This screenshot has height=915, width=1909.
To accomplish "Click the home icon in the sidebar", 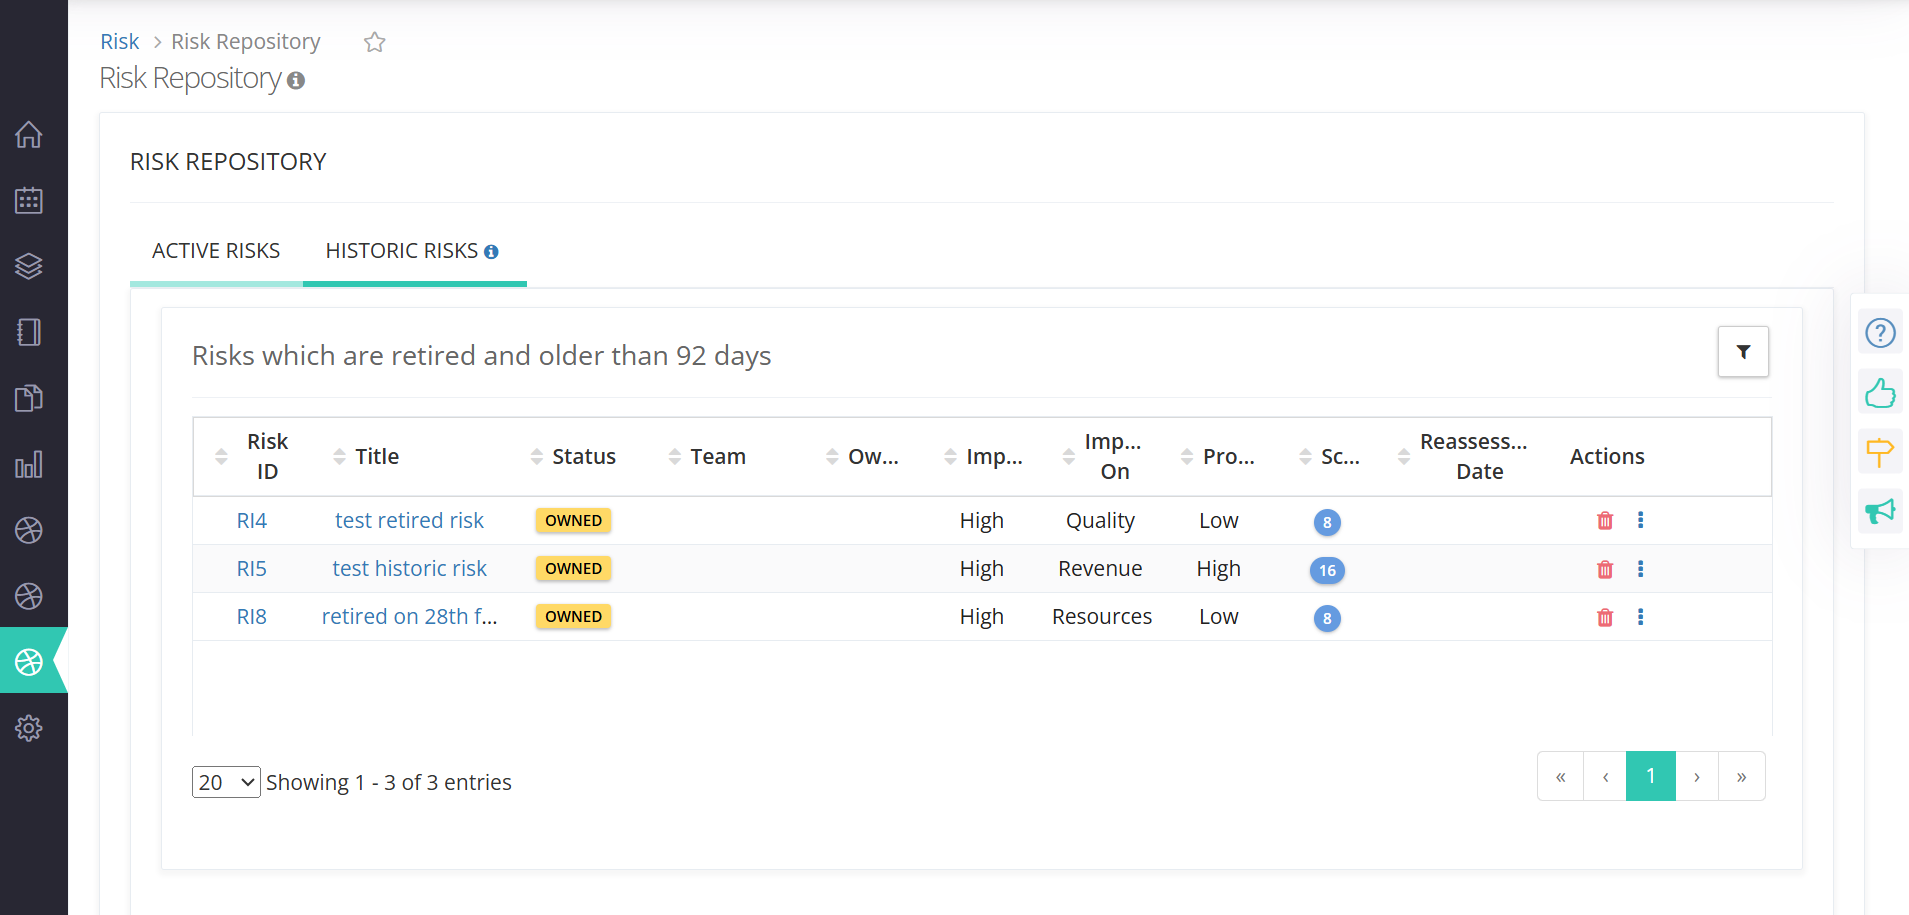I will 29,134.
